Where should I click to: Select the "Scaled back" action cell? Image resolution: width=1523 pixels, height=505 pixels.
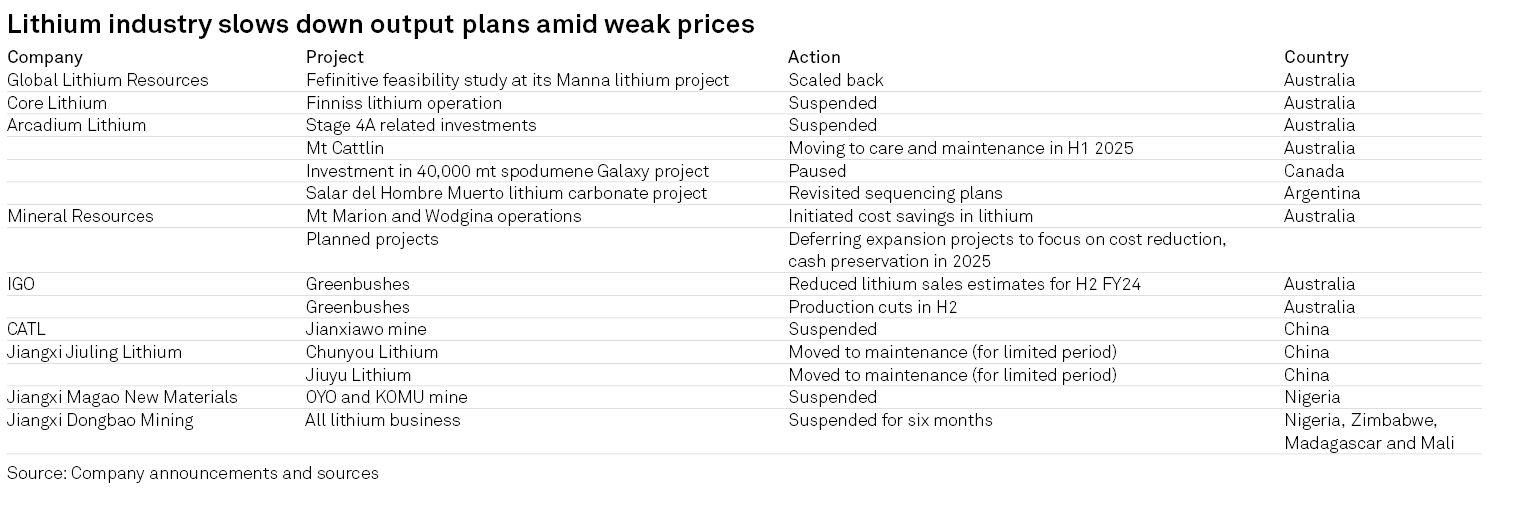click(x=836, y=80)
